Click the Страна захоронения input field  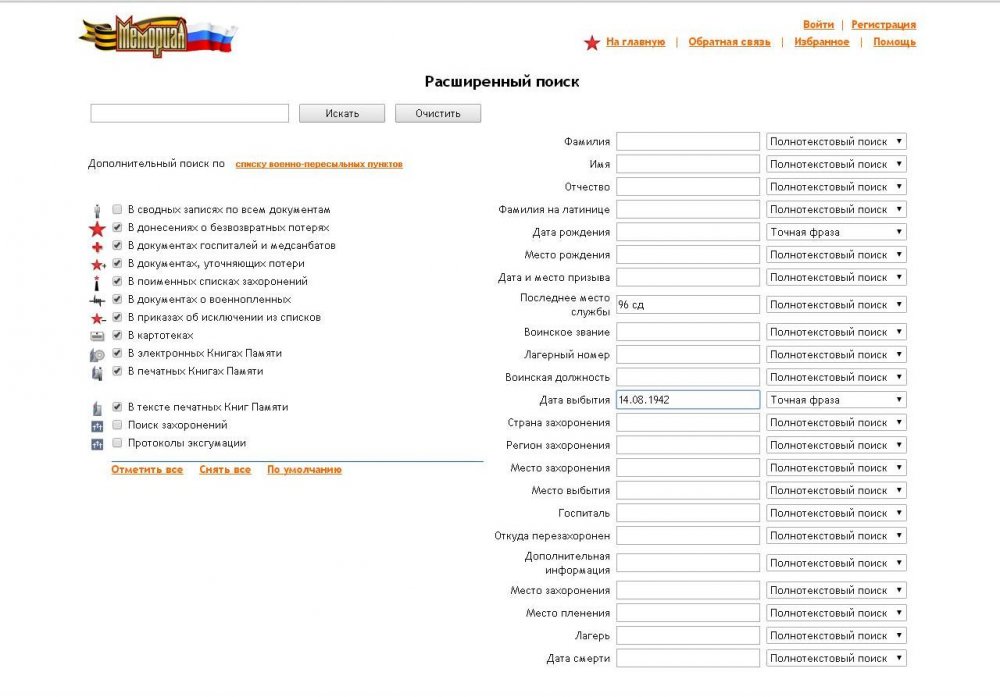pyautogui.click(x=688, y=422)
